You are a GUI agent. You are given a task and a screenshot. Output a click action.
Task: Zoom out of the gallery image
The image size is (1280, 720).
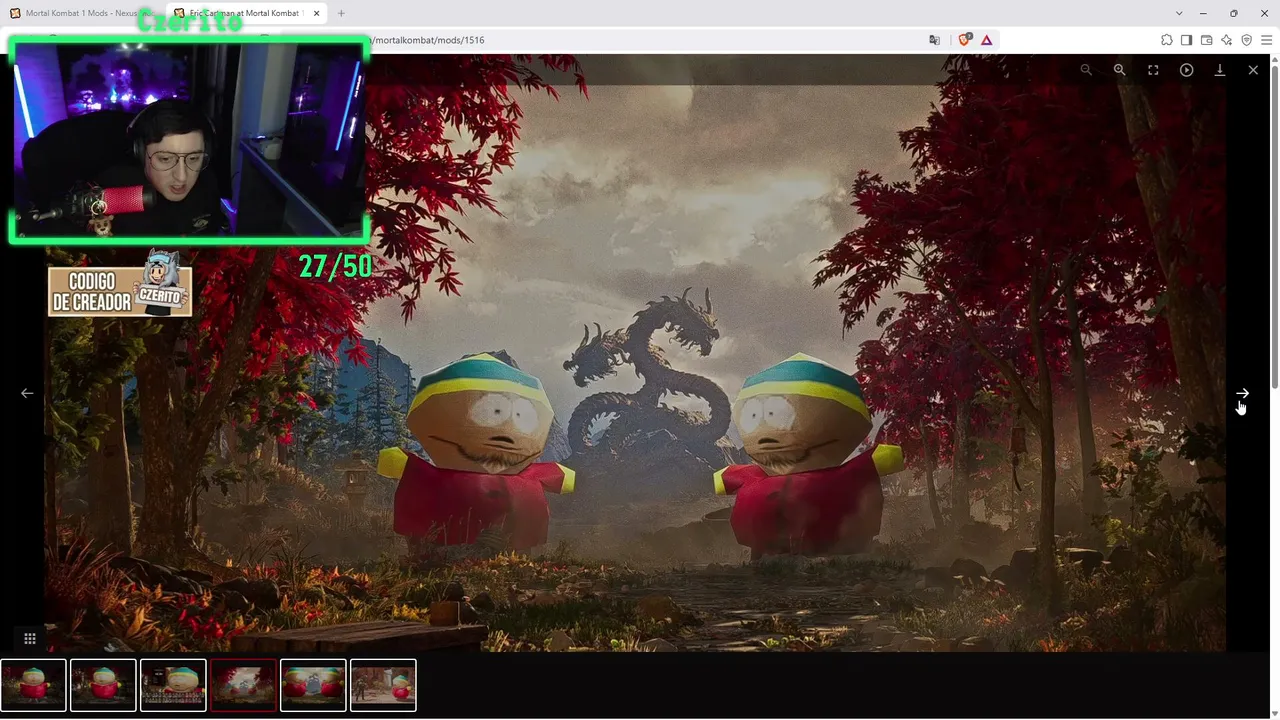click(1086, 70)
